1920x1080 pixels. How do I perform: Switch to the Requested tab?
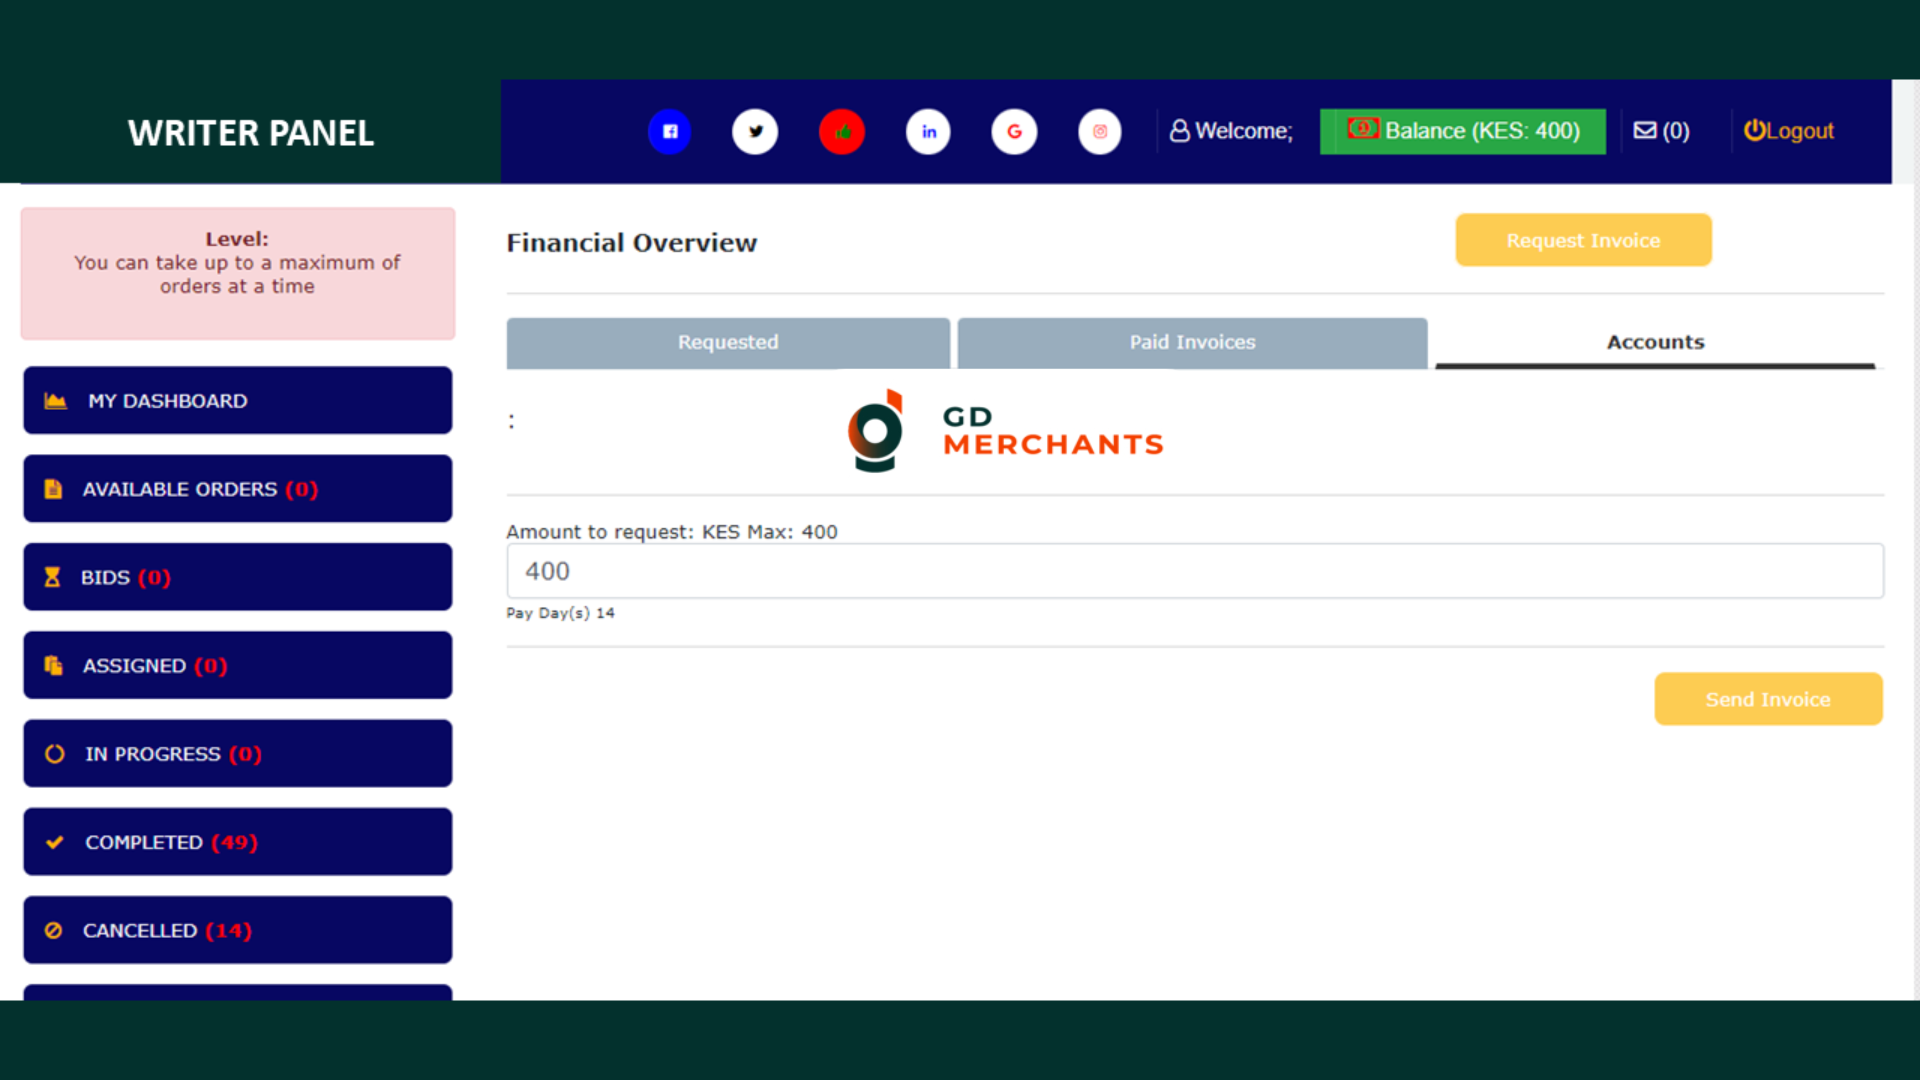[728, 342]
